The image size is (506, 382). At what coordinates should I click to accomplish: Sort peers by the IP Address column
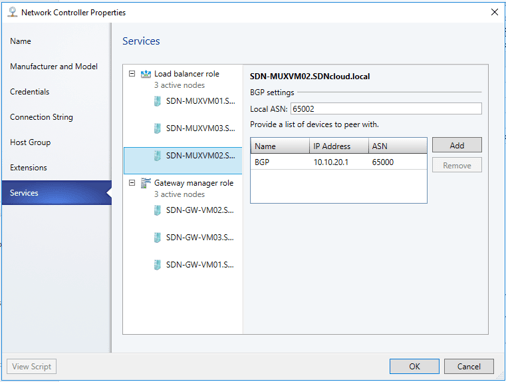(x=339, y=146)
